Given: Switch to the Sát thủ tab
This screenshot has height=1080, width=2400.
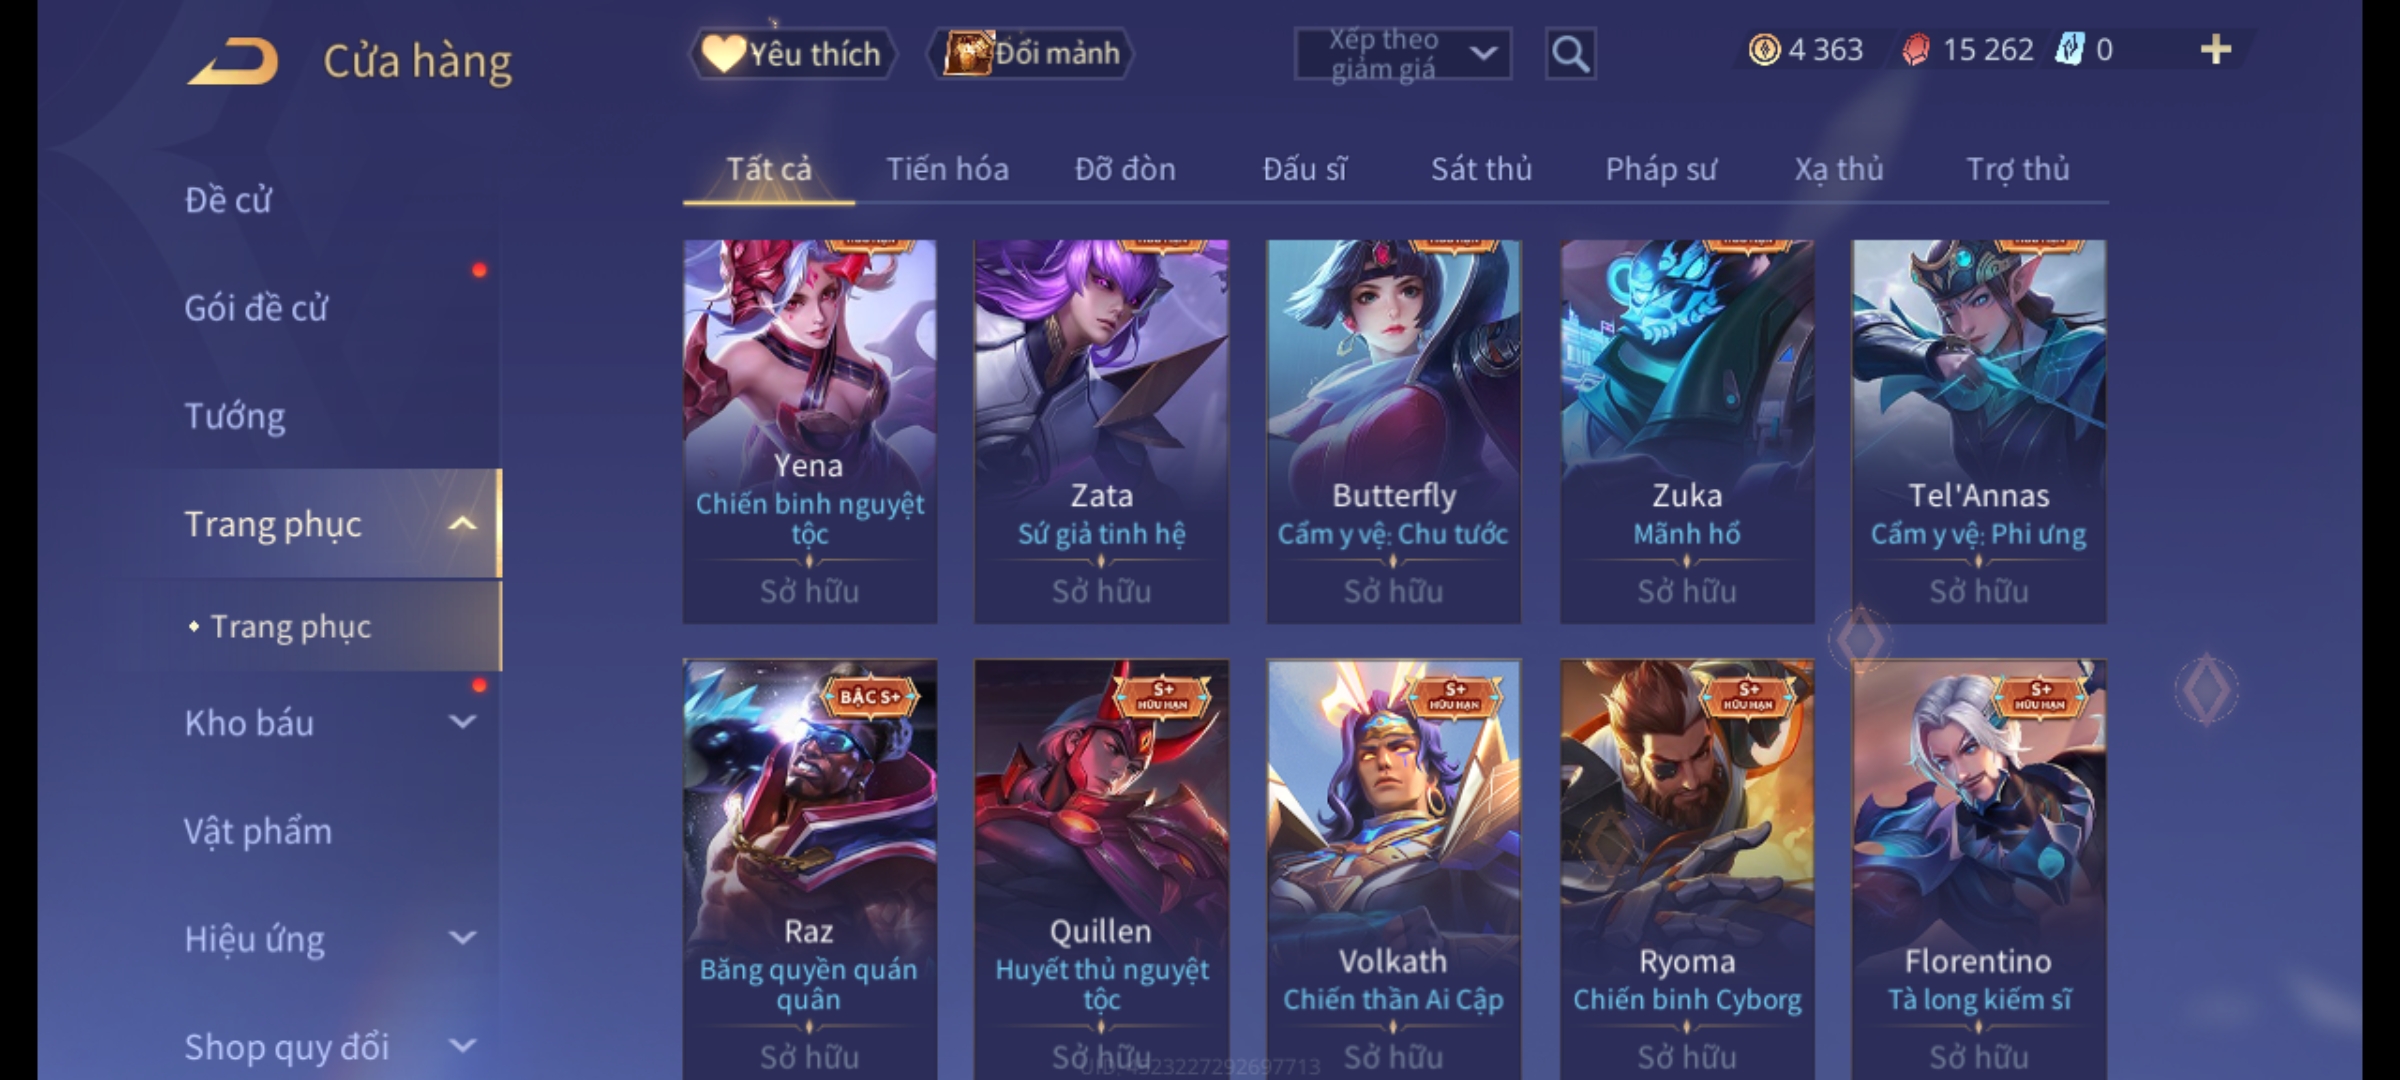Looking at the screenshot, I should coord(1481,169).
